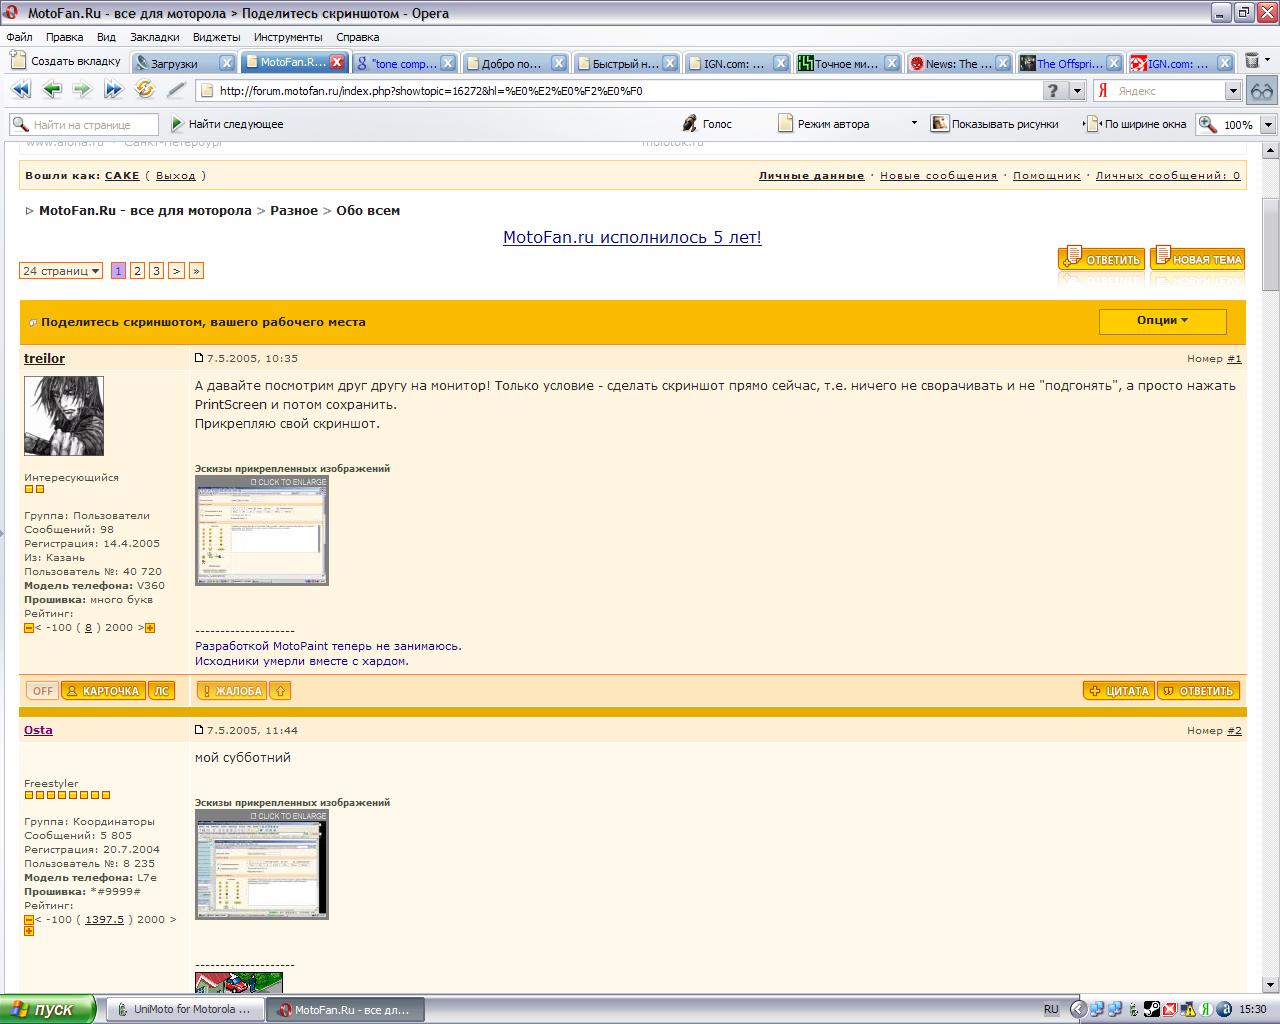This screenshot has width=1280, height=1024.
Task: Switch the RU keyboard language indicator
Action: (1051, 1009)
